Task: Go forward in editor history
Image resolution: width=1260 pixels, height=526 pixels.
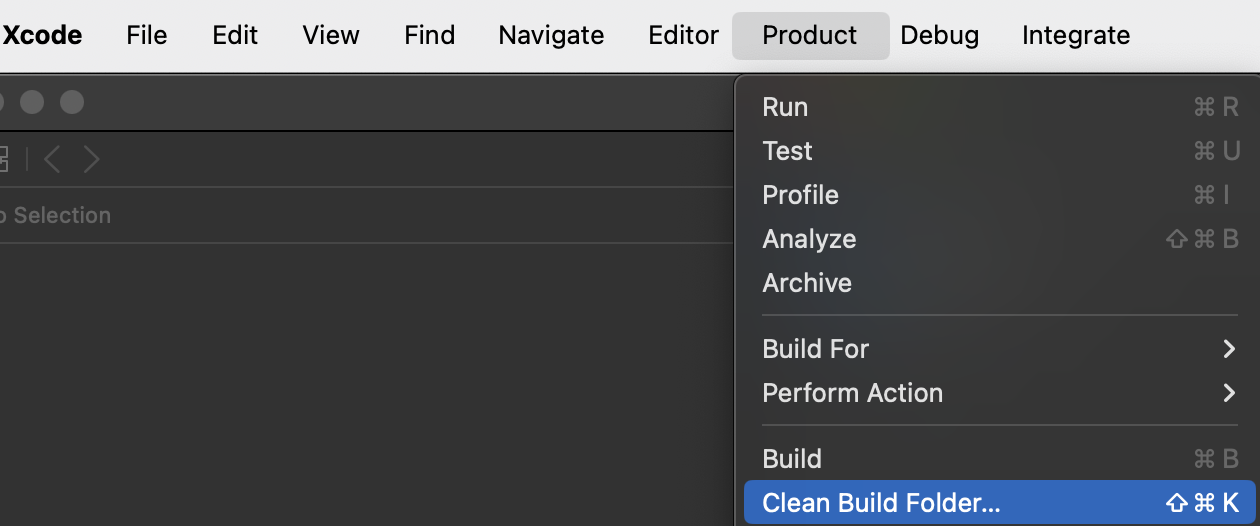Action: click(x=91, y=159)
